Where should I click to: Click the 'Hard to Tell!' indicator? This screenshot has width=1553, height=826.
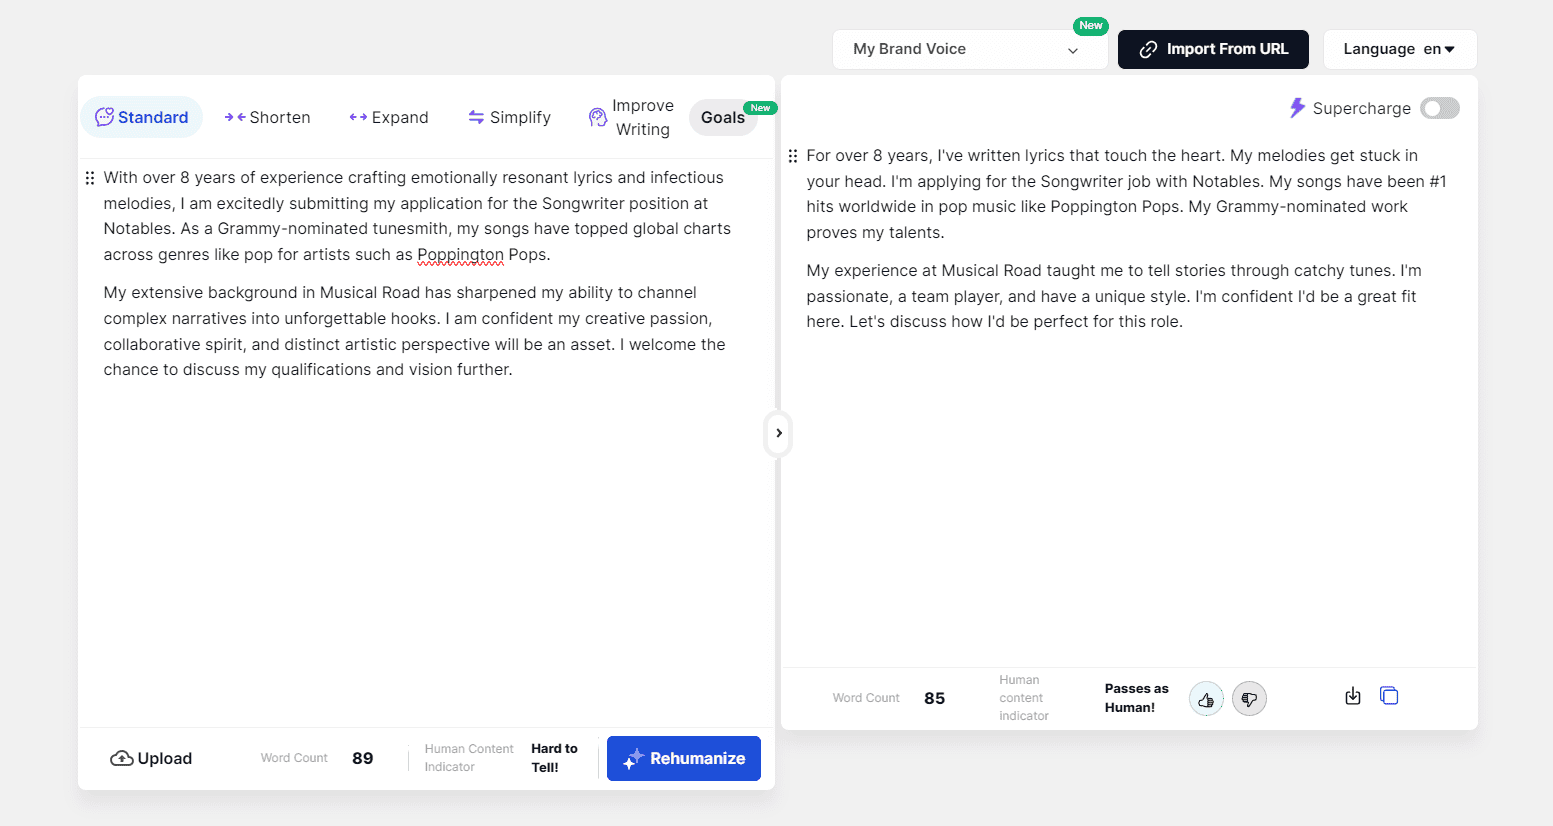pyautogui.click(x=554, y=758)
